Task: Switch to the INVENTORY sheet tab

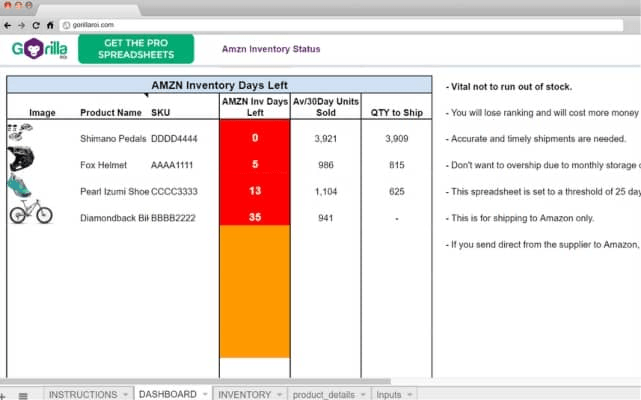Action: point(244,394)
